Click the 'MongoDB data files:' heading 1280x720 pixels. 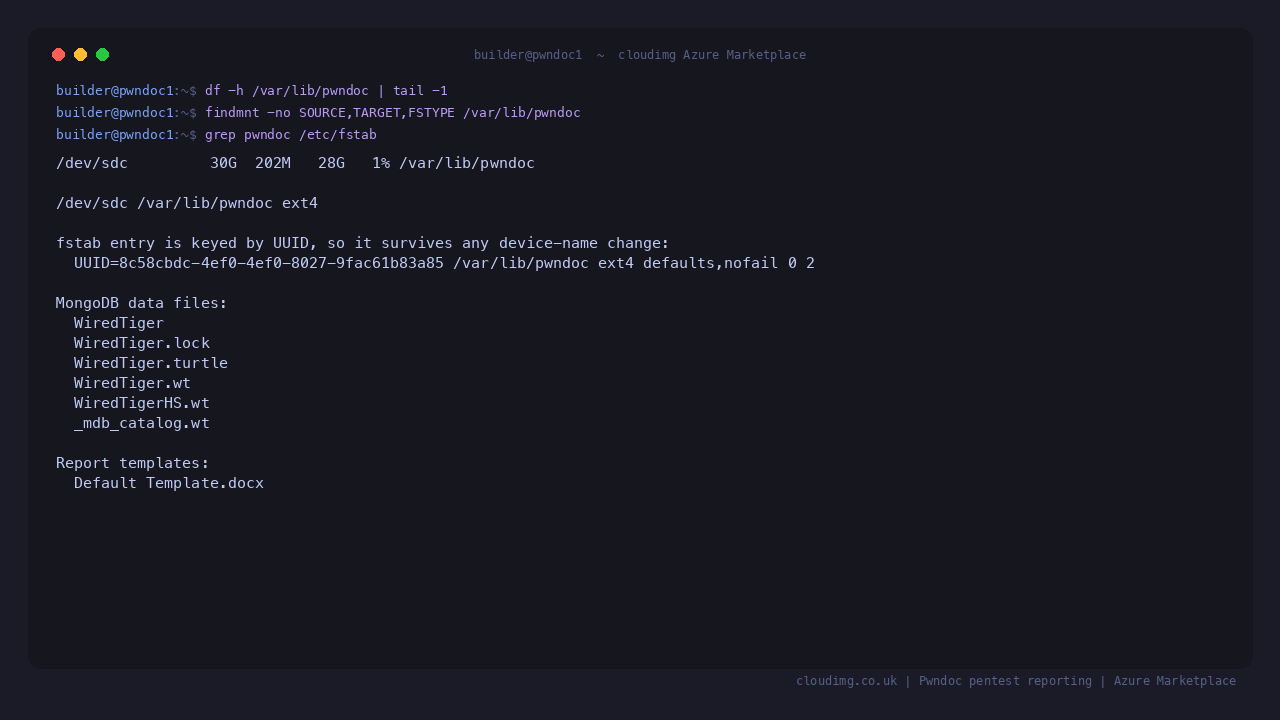coord(142,303)
